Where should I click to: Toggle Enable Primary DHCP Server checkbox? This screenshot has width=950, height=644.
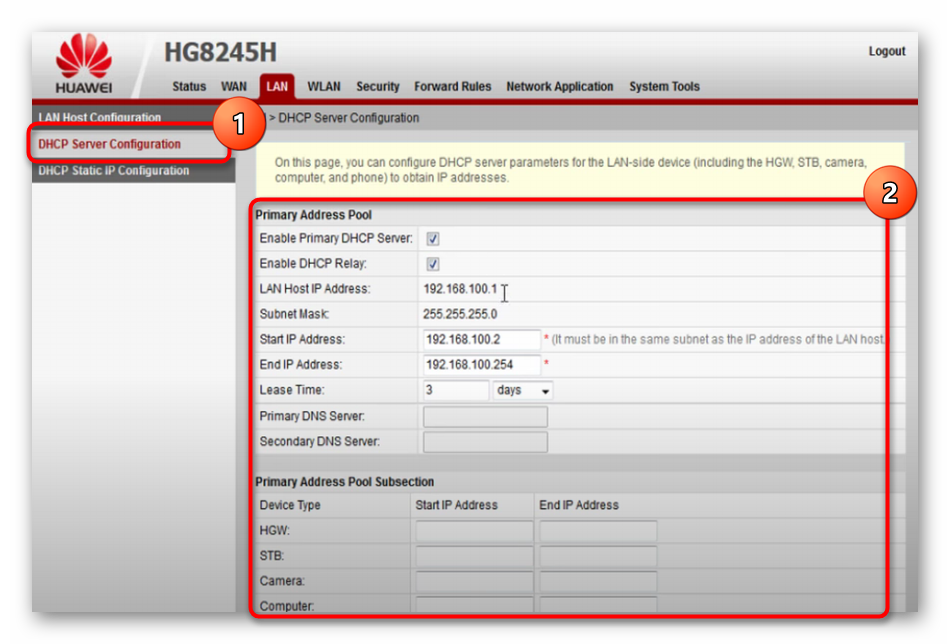433,239
